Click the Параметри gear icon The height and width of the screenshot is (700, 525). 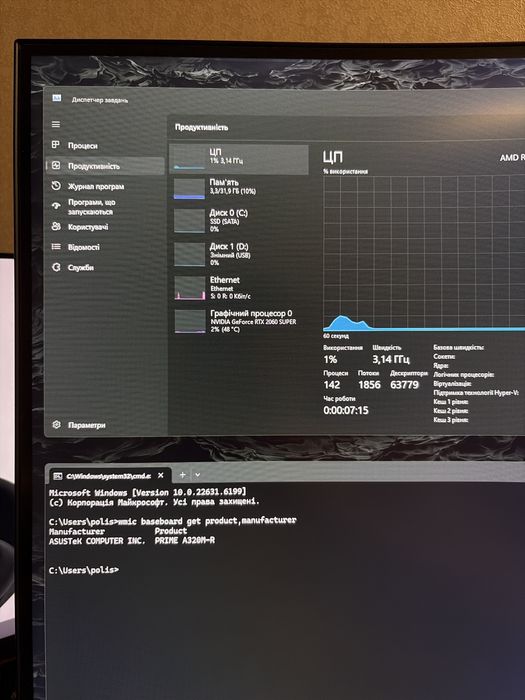[x=56, y=425]
